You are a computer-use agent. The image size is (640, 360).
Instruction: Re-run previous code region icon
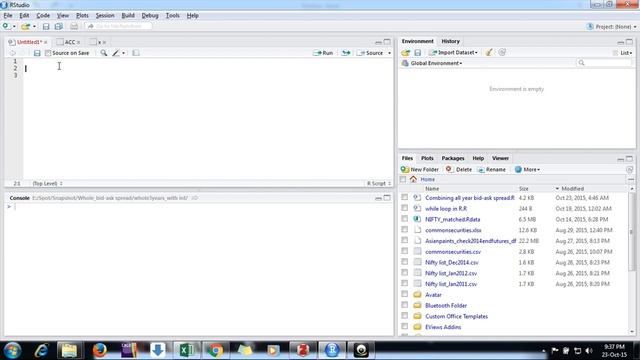pos(346,53)
